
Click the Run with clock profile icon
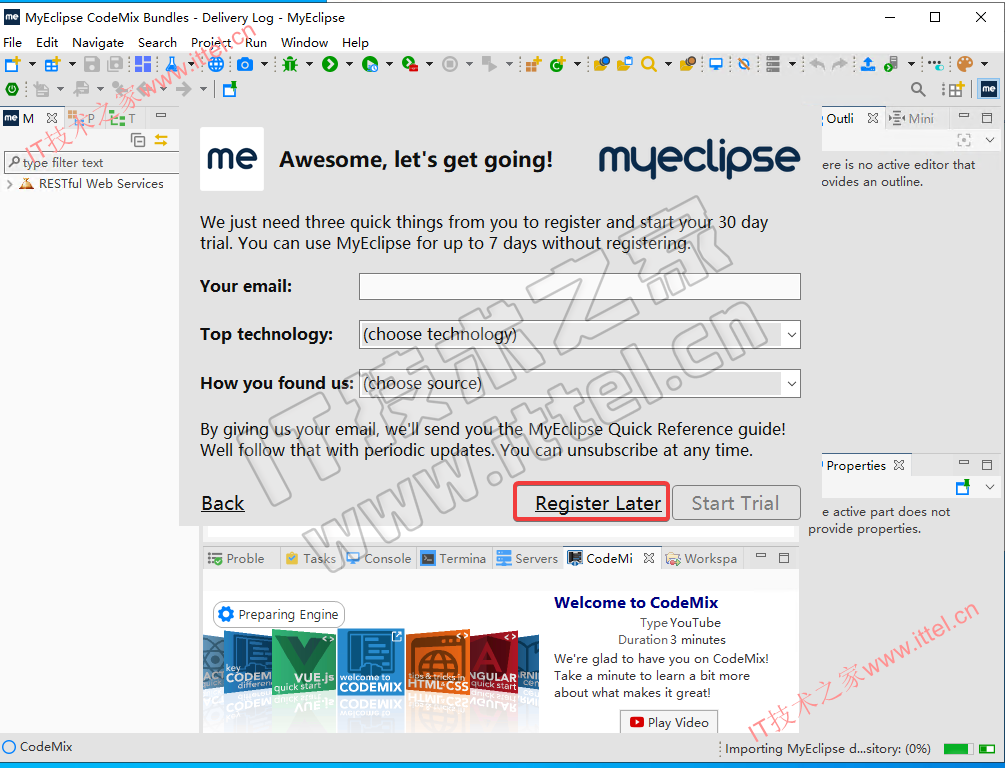click(370, 64)
